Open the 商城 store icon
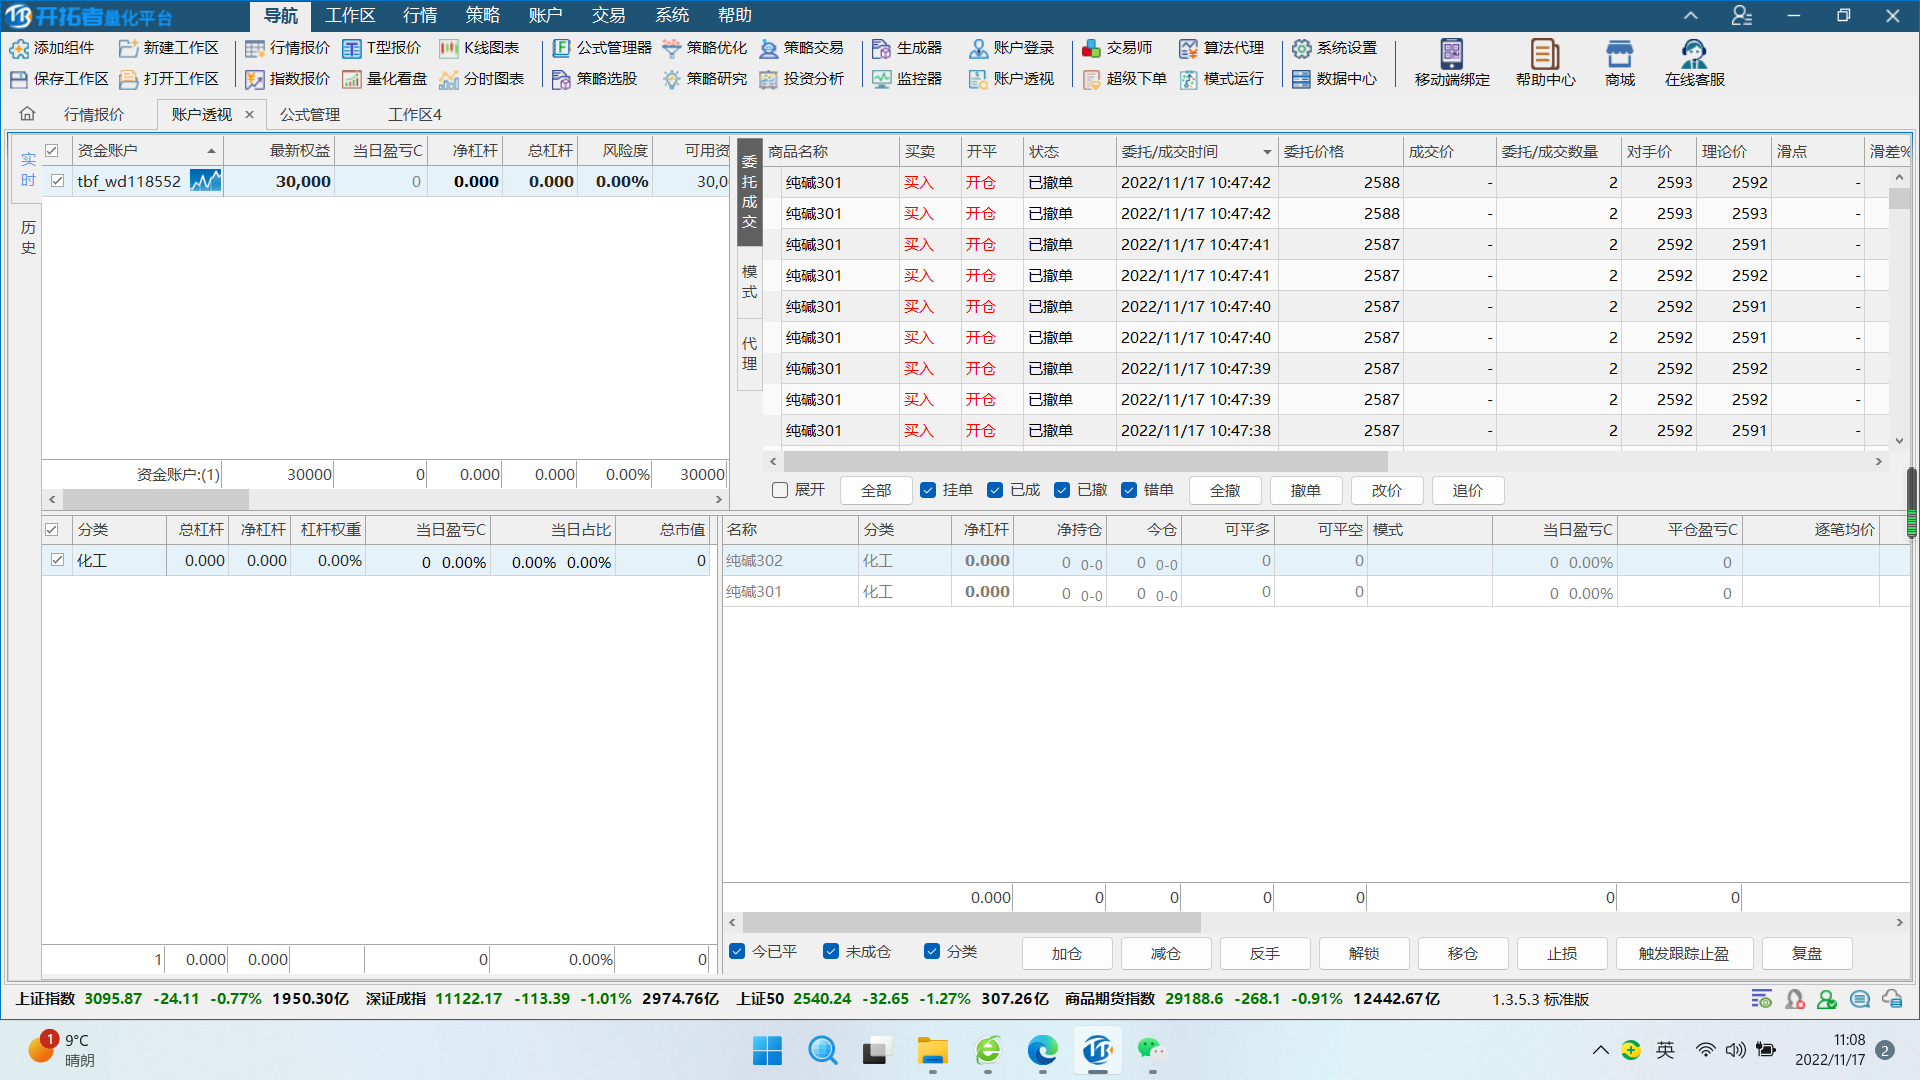Viewport: 1920px width, 1080px height. click(x=1619, y=62)
